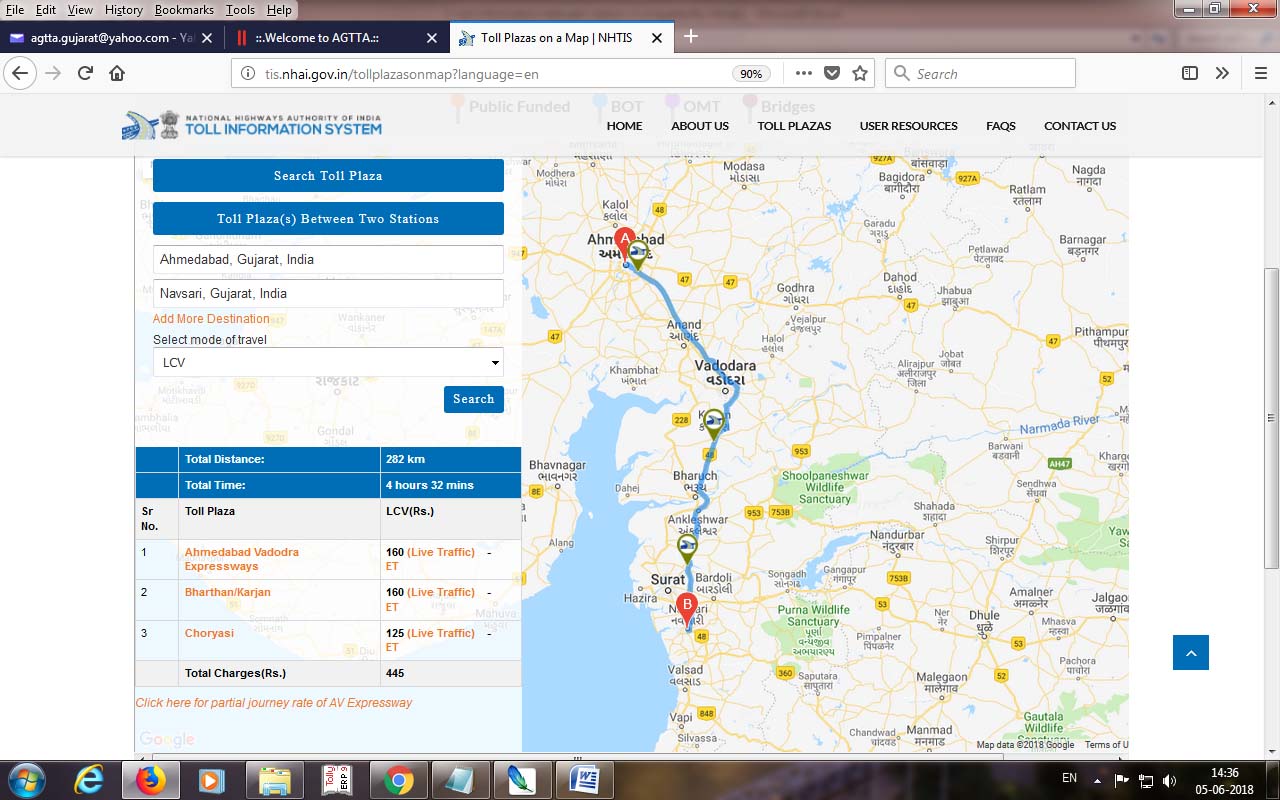Screen dimensions: 1280x800
Task: Click the red marker A on Ahmedabad
Action: 624,242
